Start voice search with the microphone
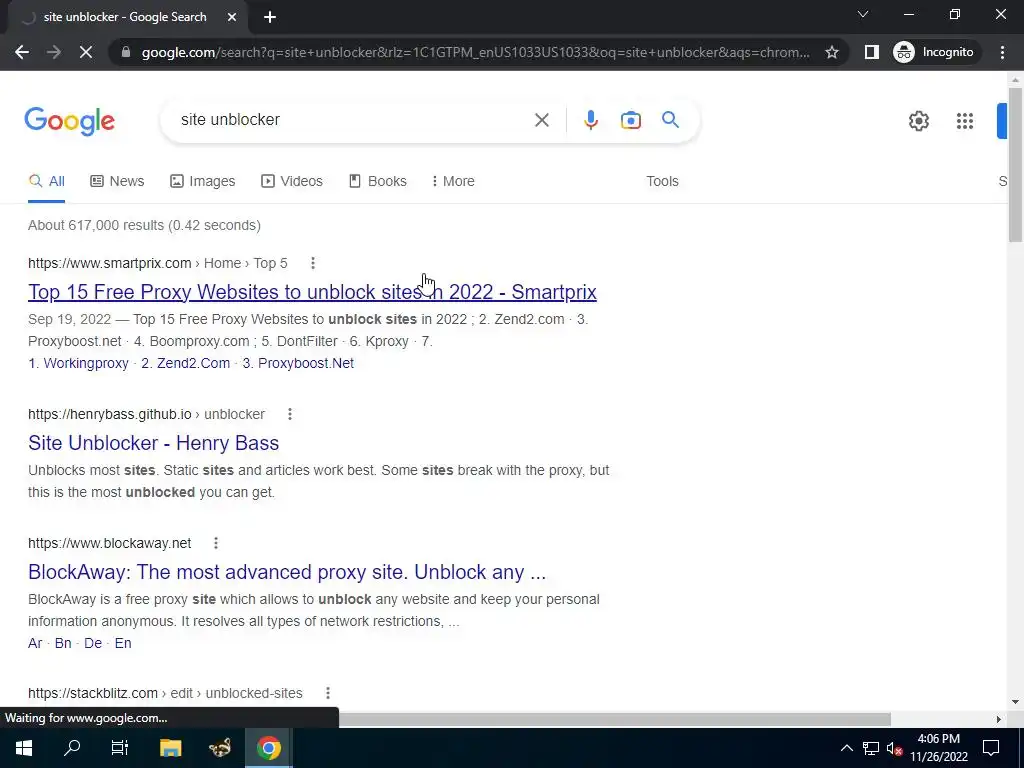The height and width of the screenshot is (768, 1024). click(x=590, y=120)
